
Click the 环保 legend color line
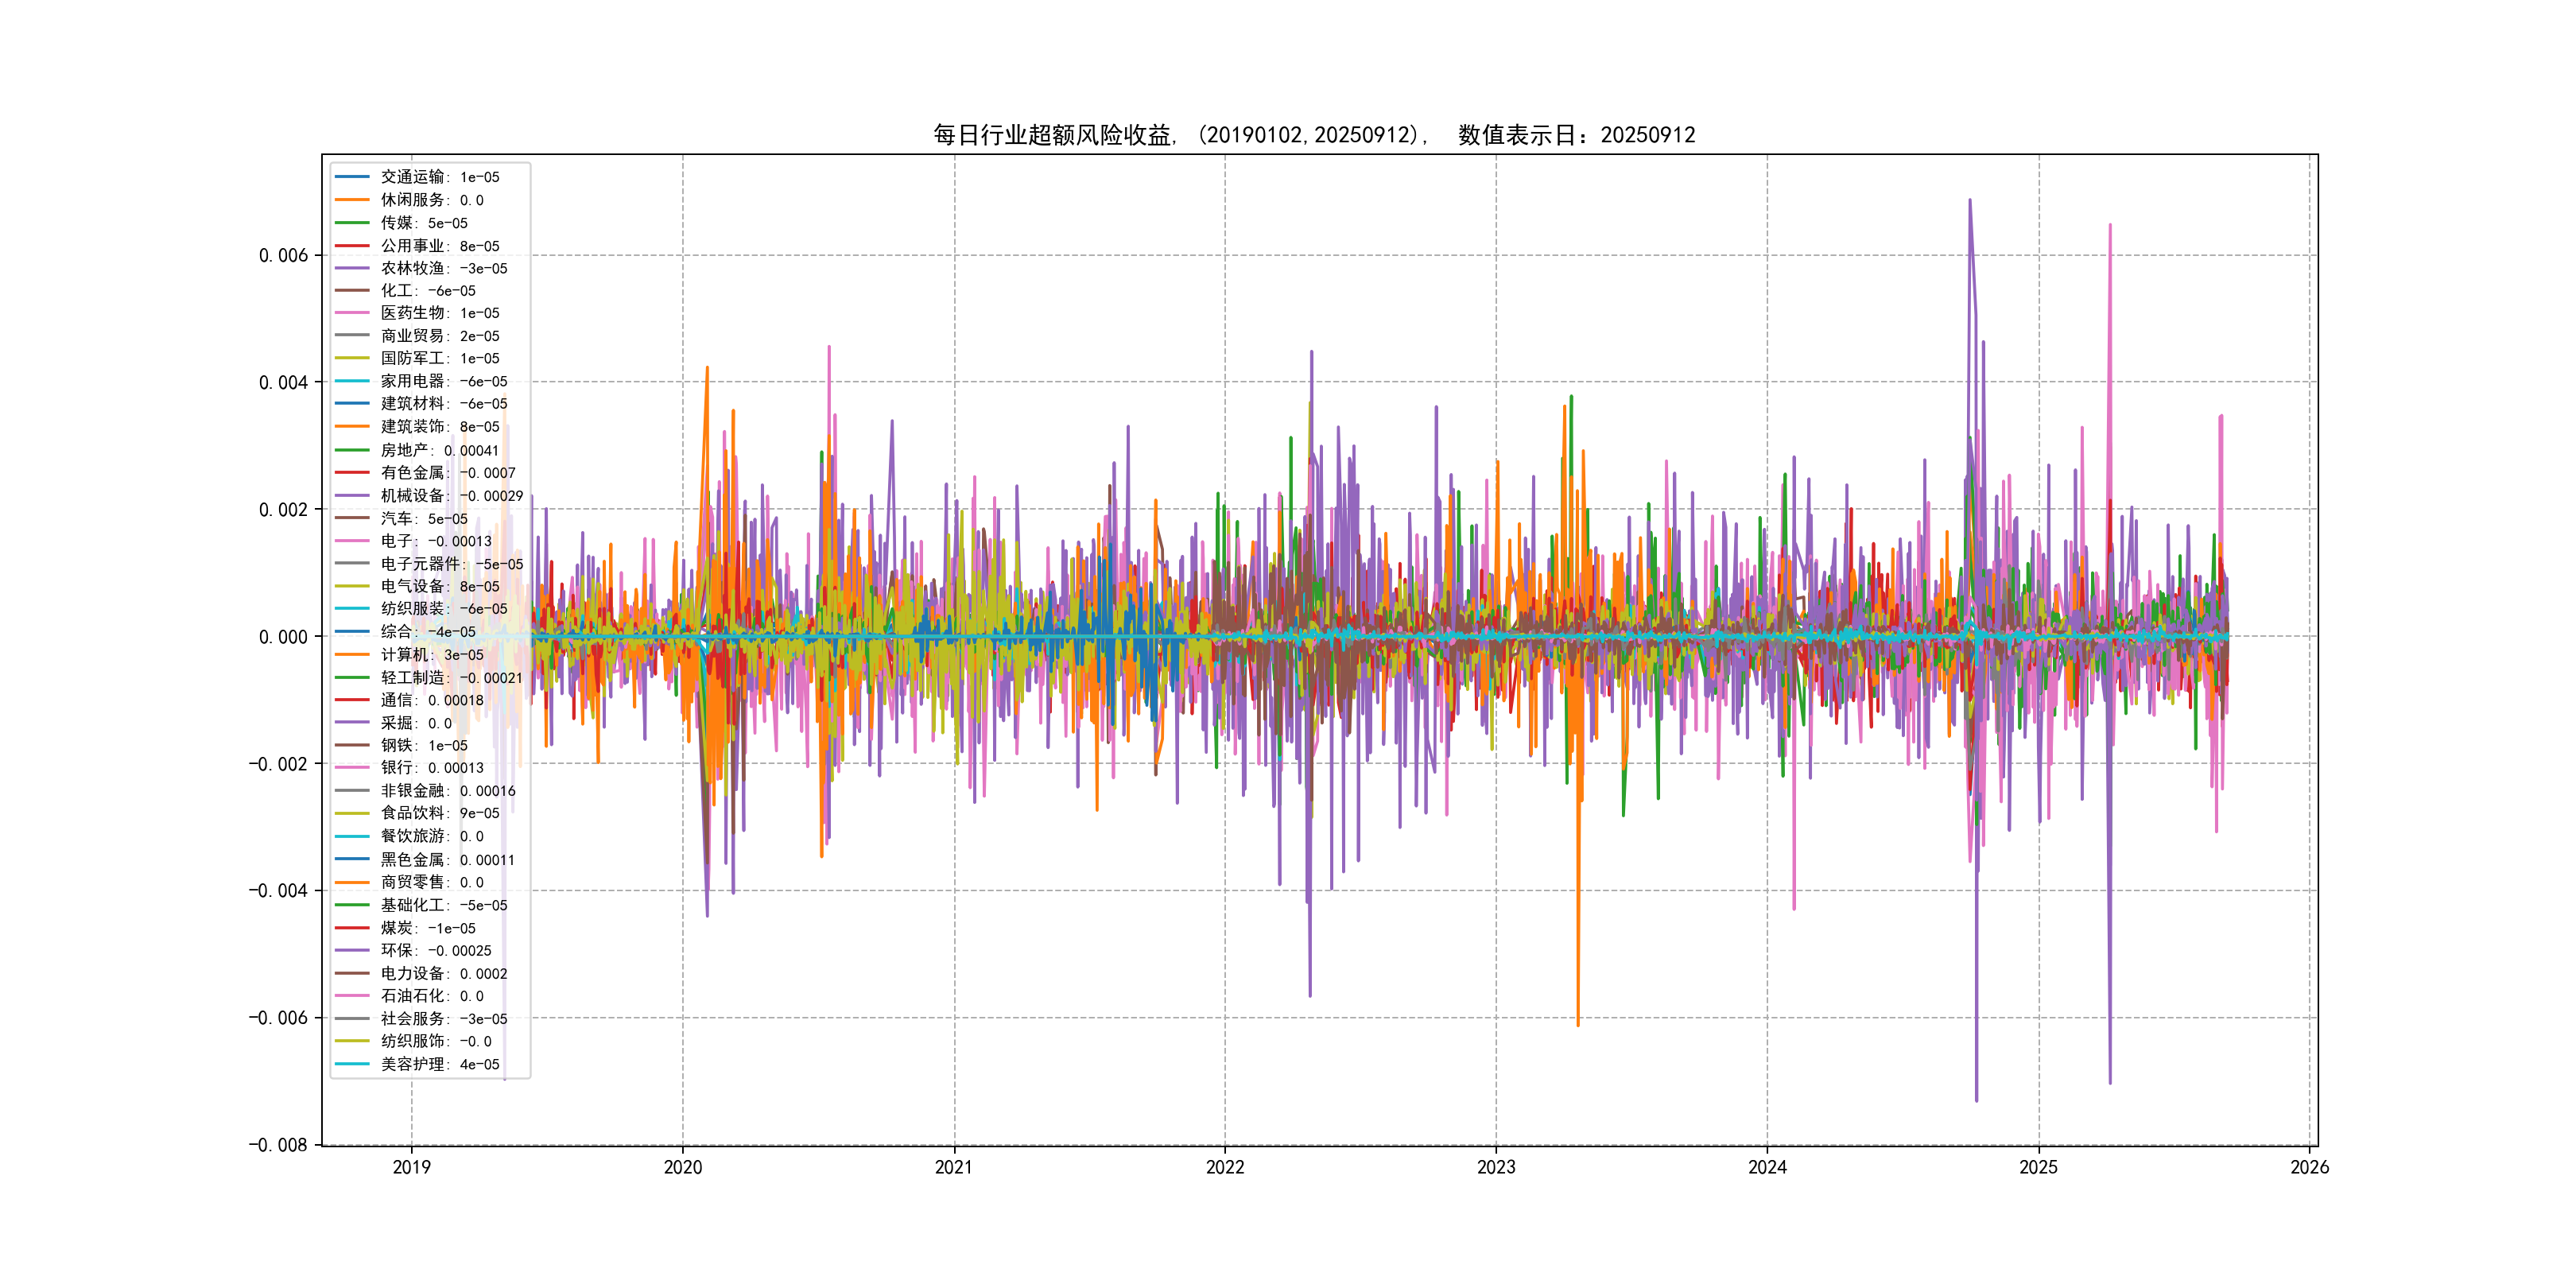pos(352,950)
